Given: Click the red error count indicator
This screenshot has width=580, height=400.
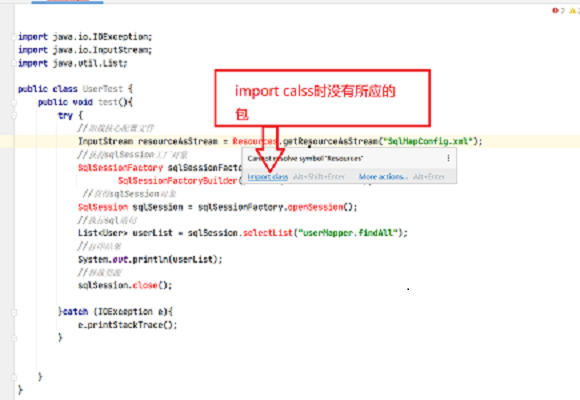Looking at the screenshot, I should click(558, 11).
